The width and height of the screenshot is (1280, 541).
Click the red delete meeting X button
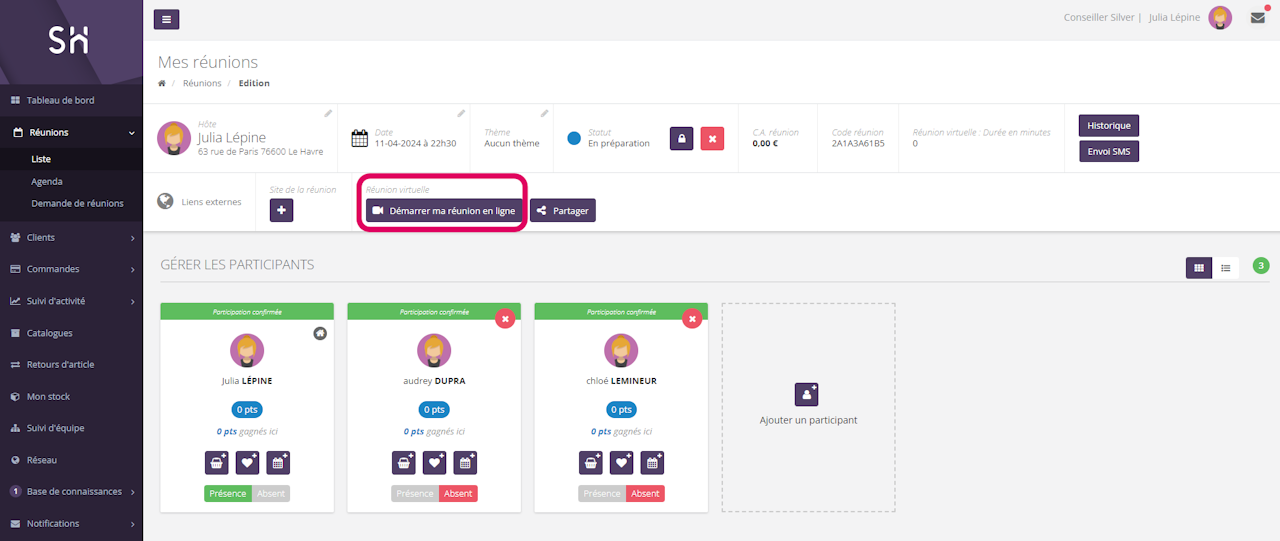click(x=712, y=139)
